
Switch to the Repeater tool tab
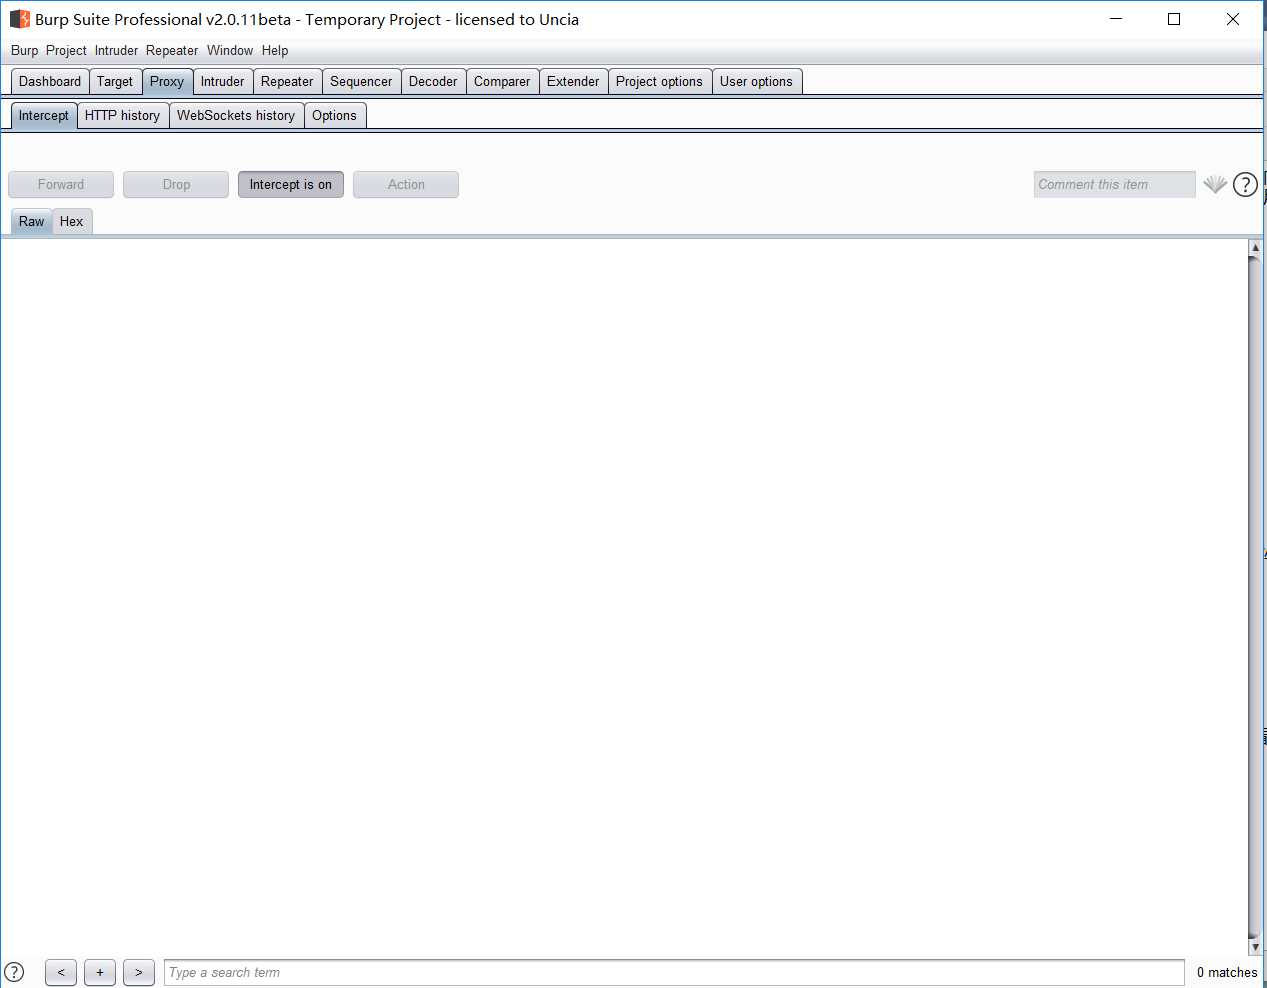pyautogui.click(x=287, y=81)
